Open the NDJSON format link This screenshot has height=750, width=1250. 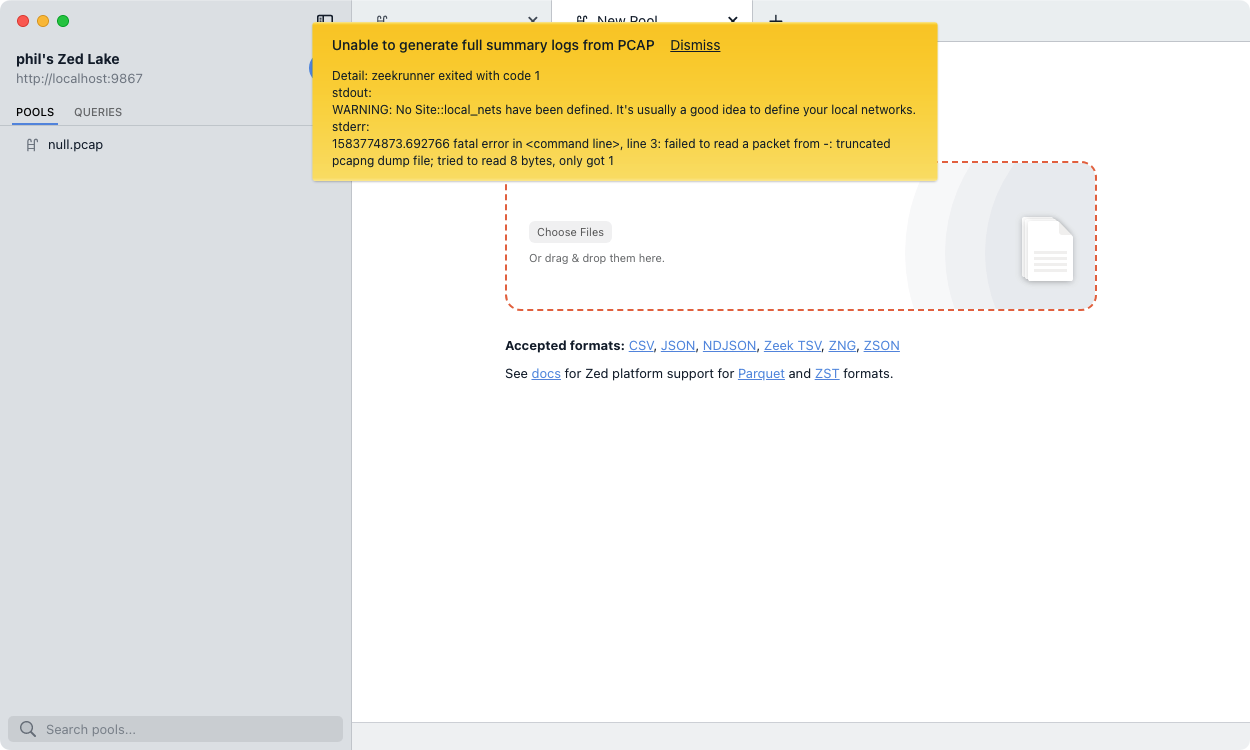tap(730, 346)
